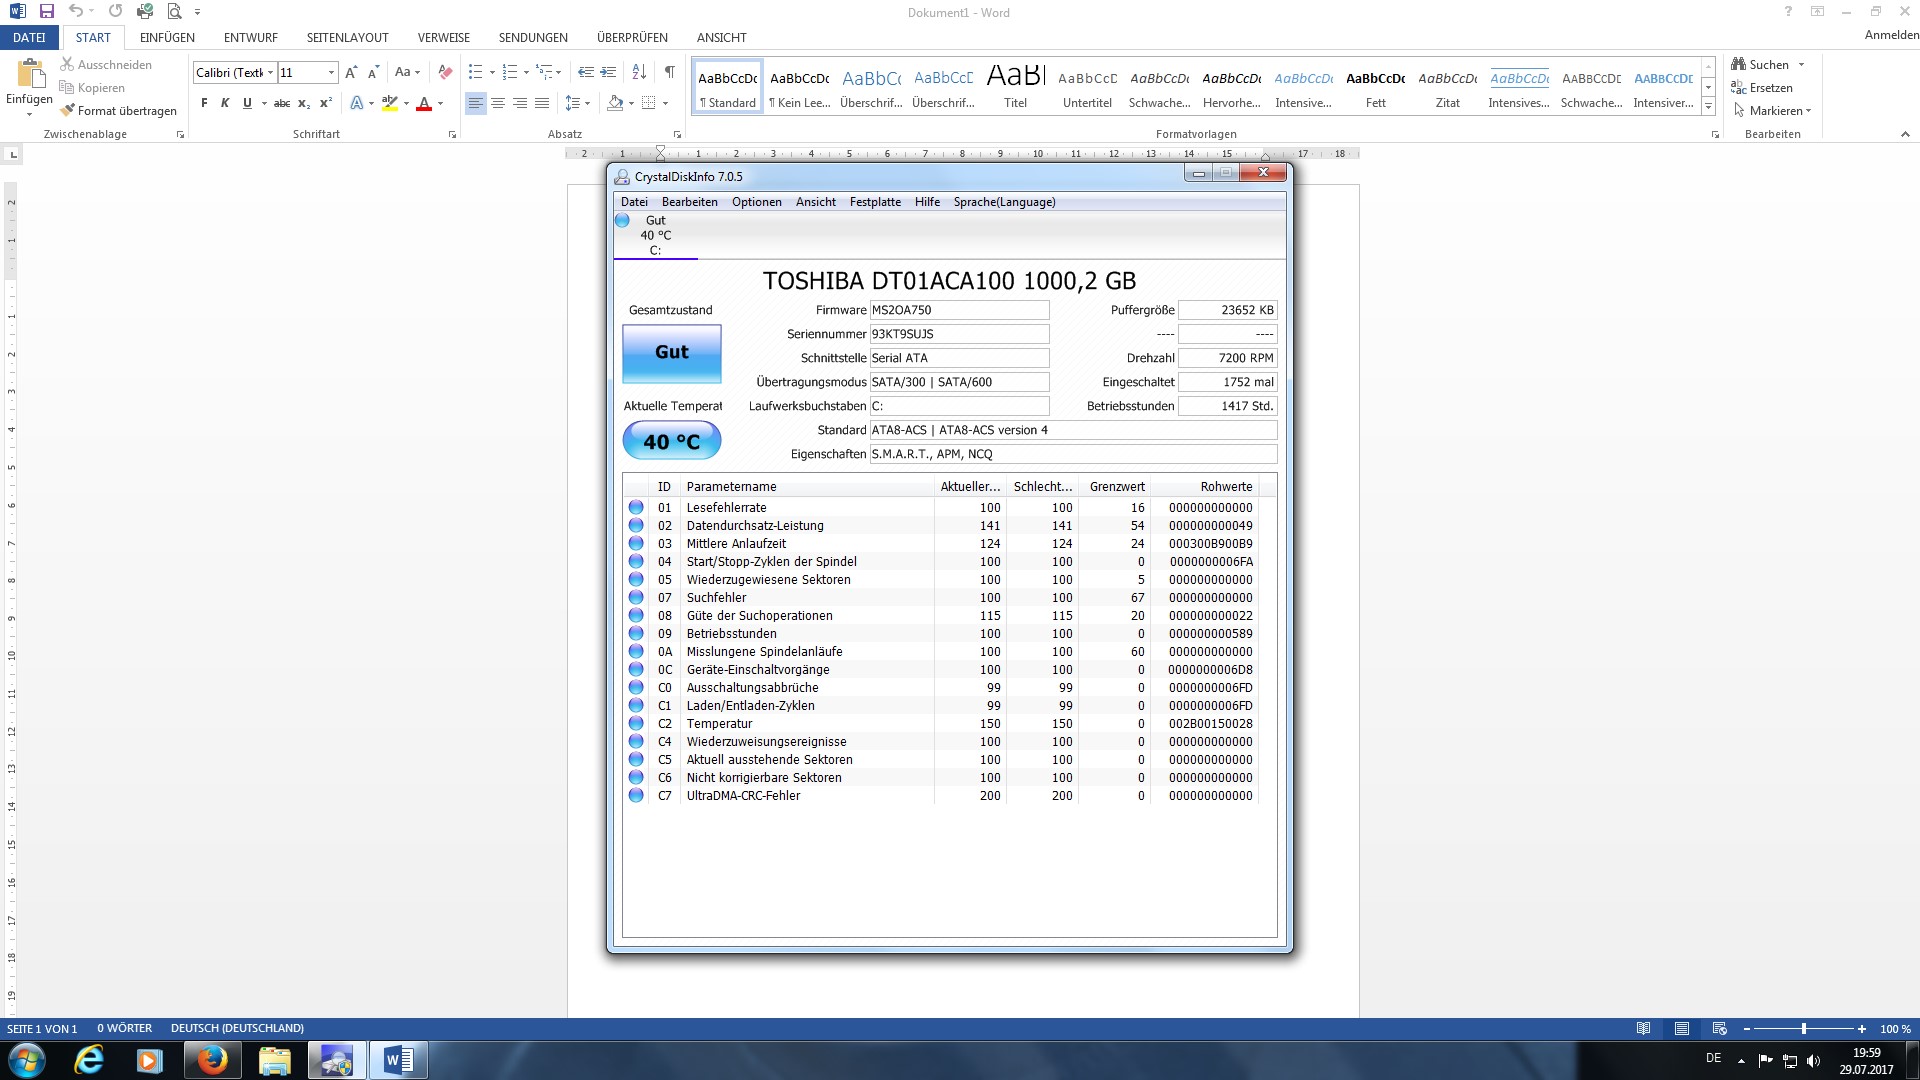Shrink font size with the smaller A icon
The height and width of the screenshot is (1080, 1920).
[373, 73]
